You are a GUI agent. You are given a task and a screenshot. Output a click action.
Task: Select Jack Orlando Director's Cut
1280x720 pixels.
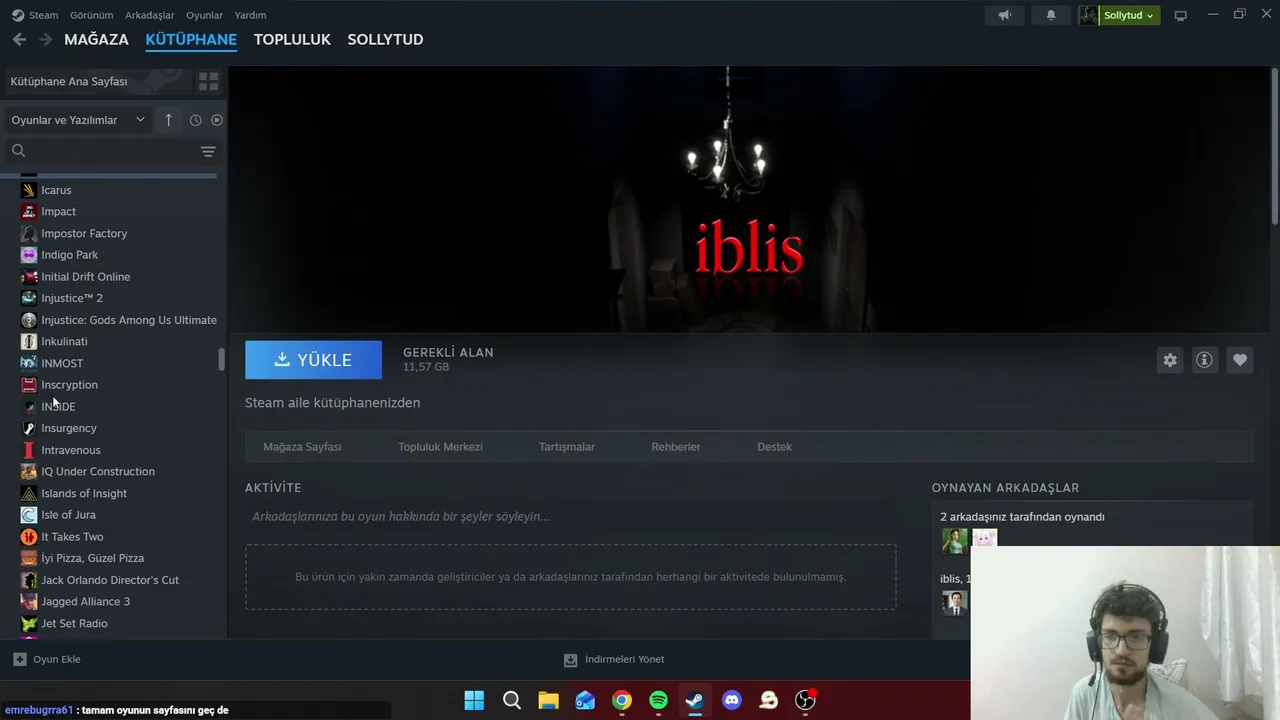(x=112, y=580)
